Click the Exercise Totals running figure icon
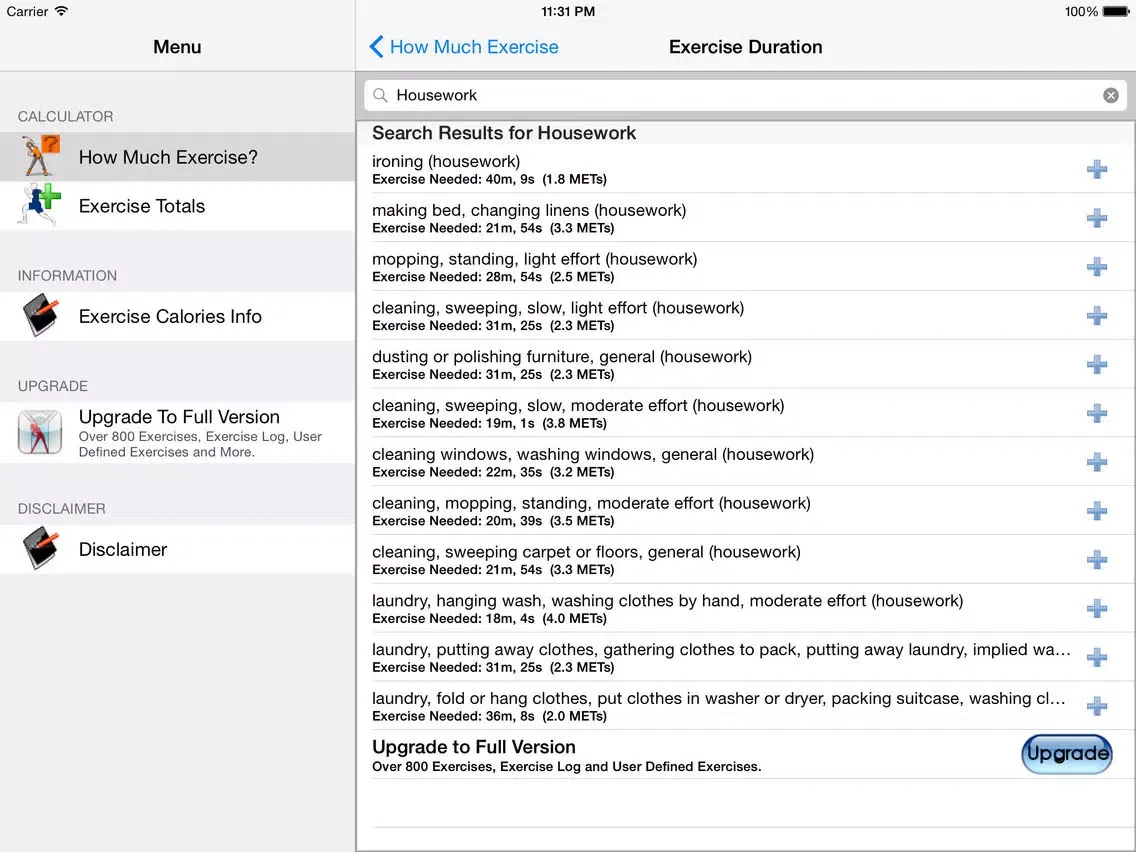The image size is (1136, 852). tap(38, 206)
